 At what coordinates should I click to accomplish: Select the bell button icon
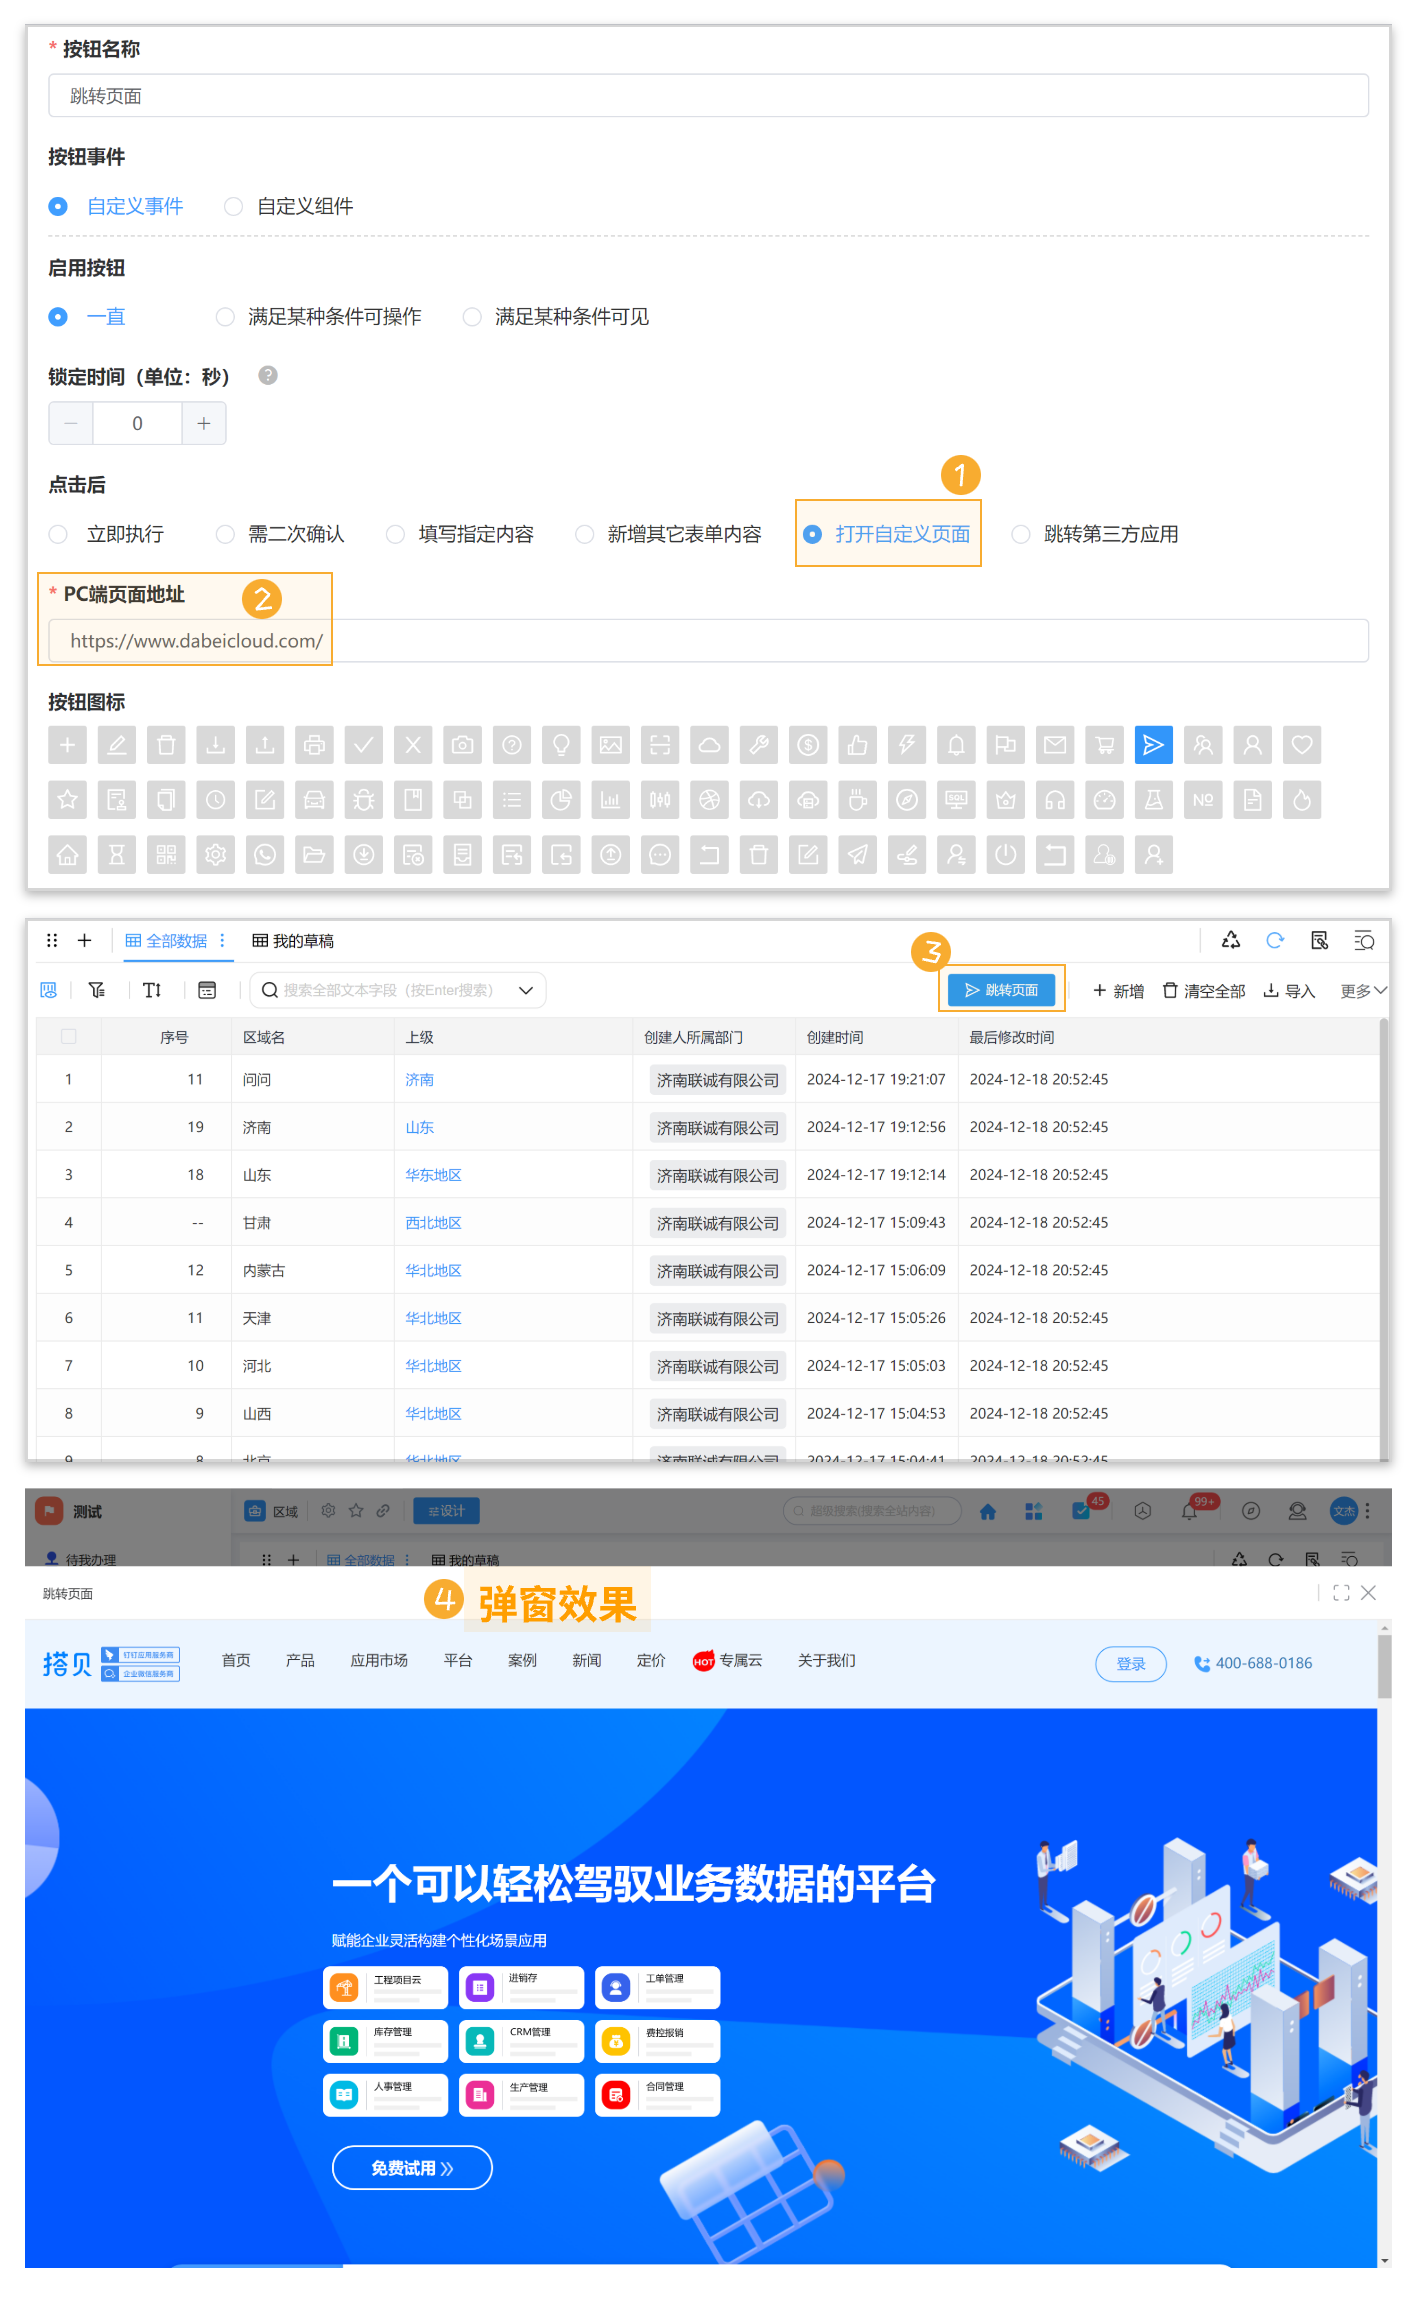click(956, 745)
